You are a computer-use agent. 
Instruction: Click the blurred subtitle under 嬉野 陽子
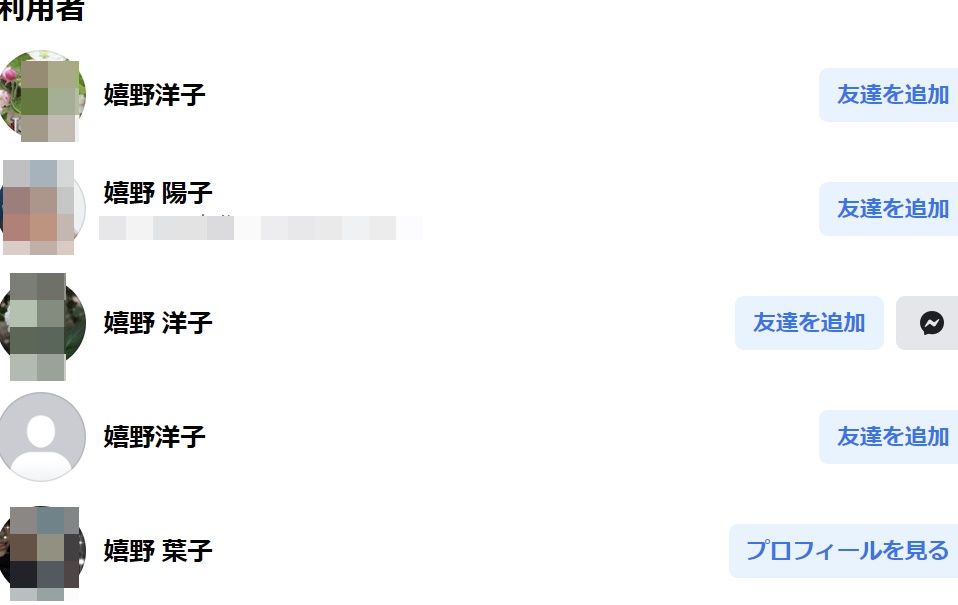260,227
